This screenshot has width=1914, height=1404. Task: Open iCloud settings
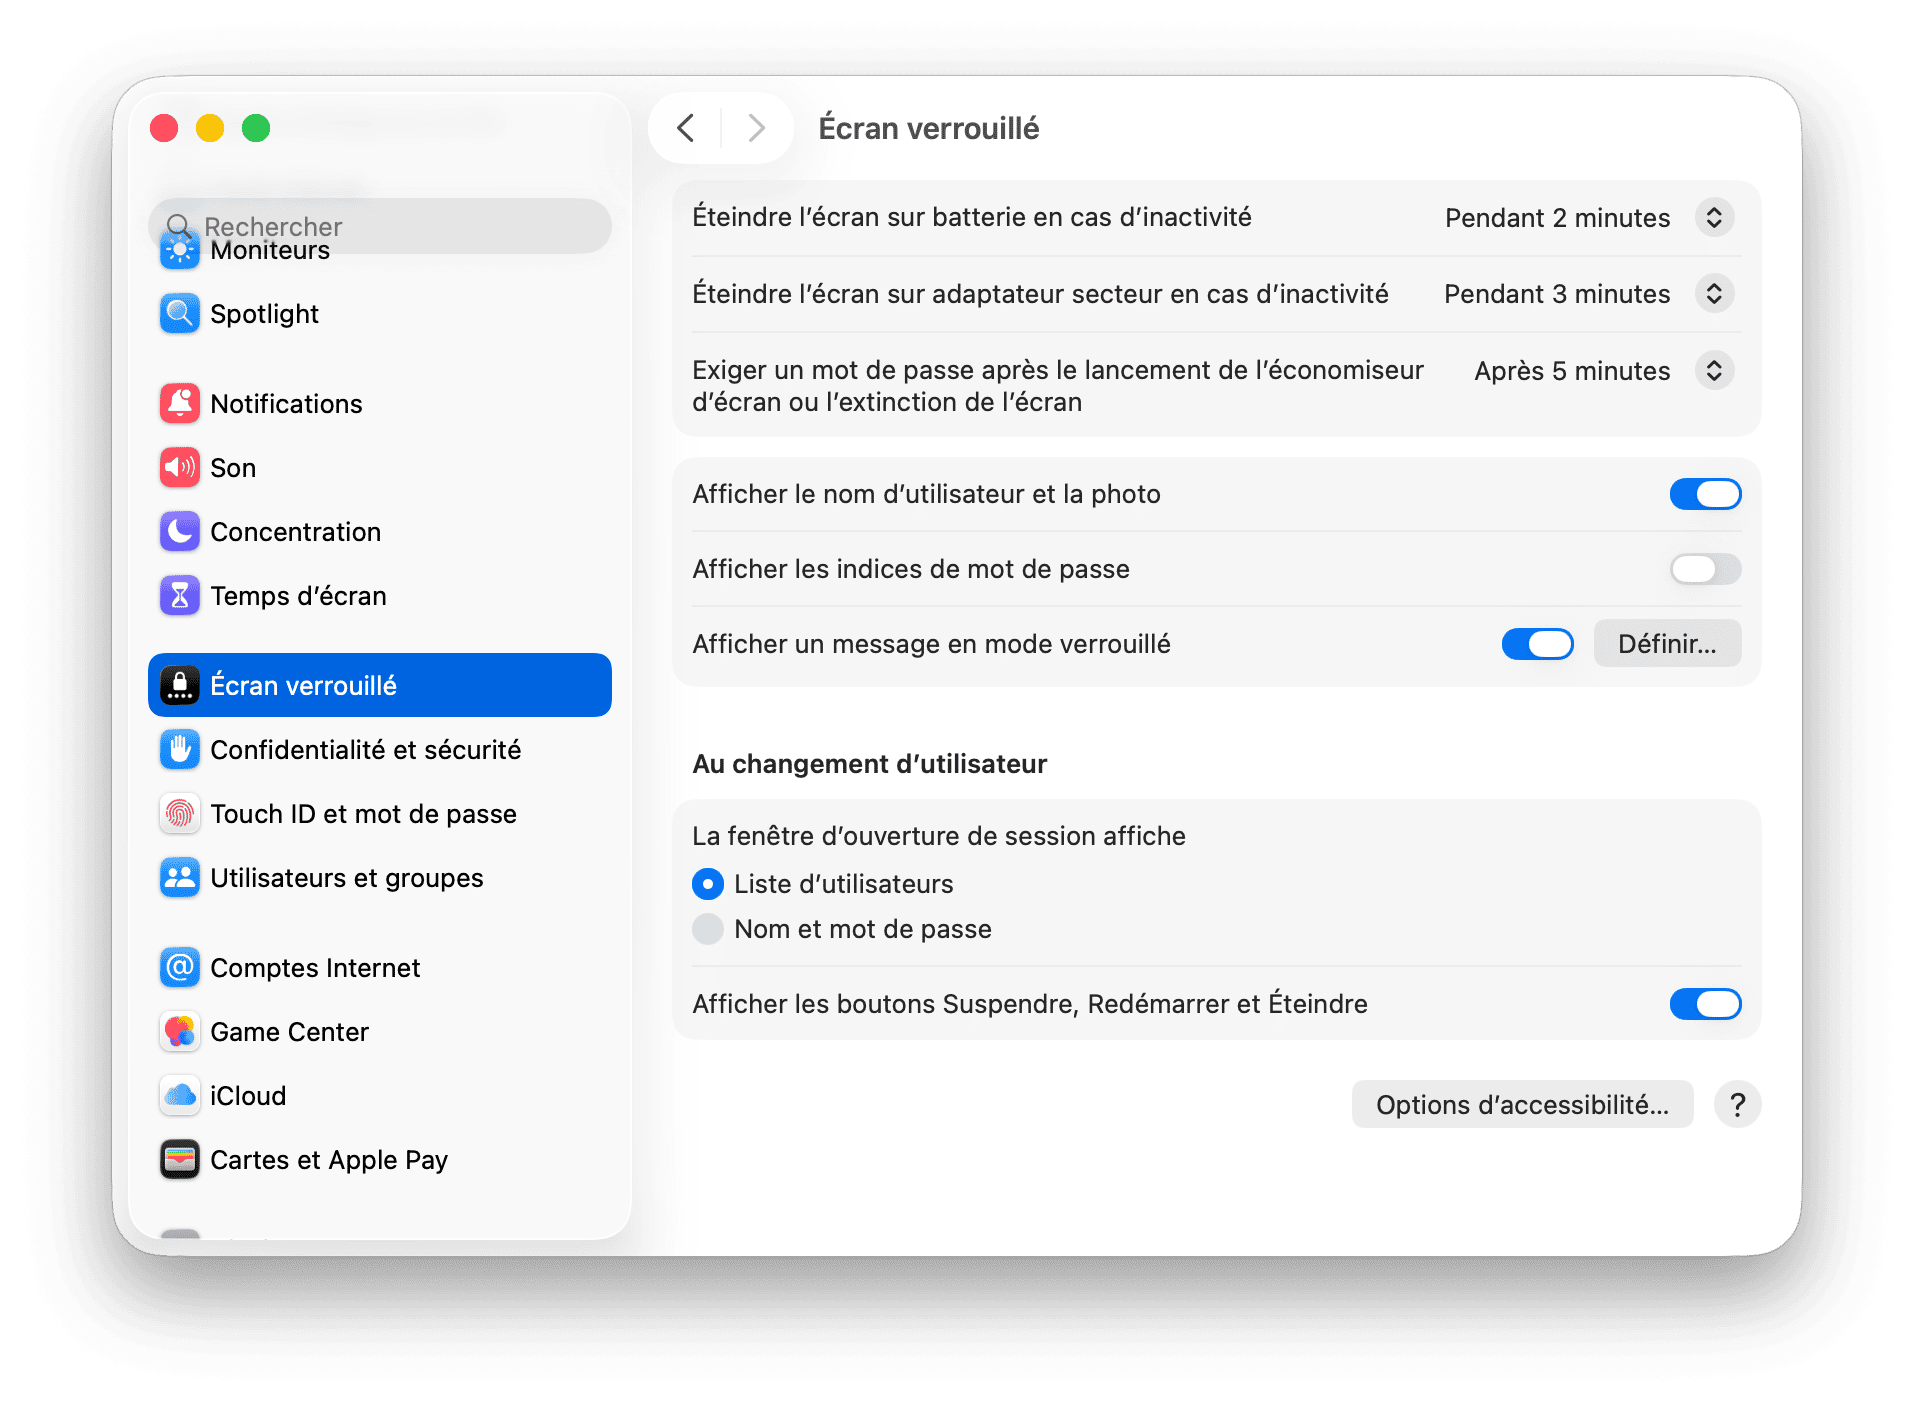pyautogui.click(x=248, y=1095)
